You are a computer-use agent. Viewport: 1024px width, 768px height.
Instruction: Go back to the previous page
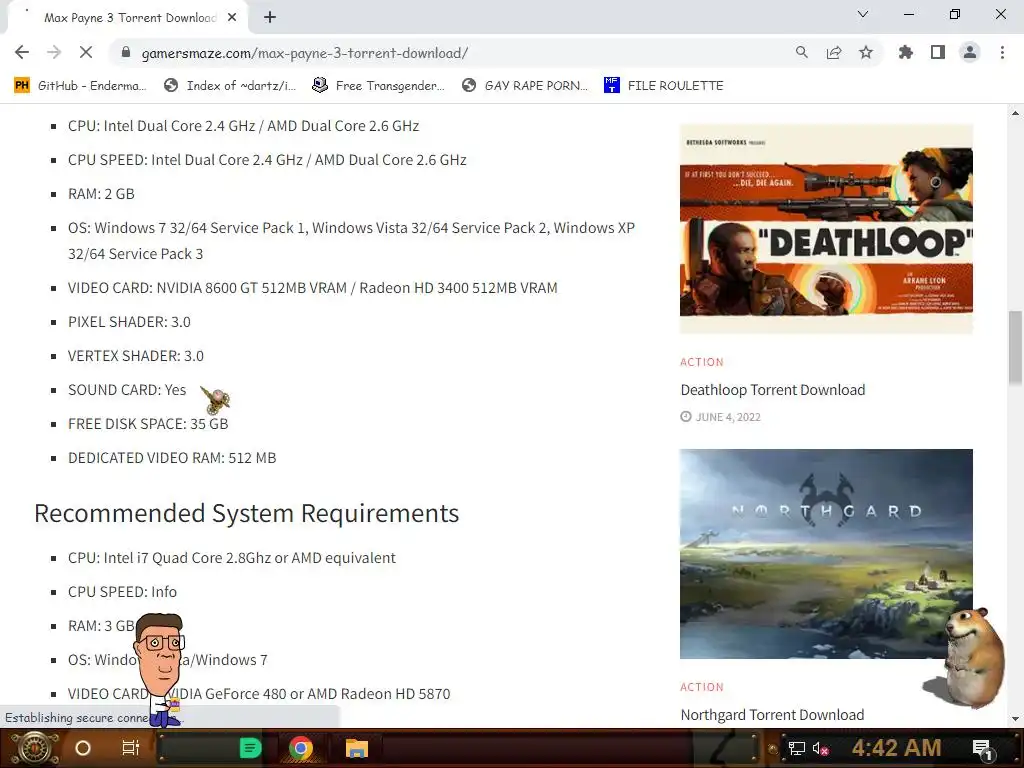(x=22, y=53)
